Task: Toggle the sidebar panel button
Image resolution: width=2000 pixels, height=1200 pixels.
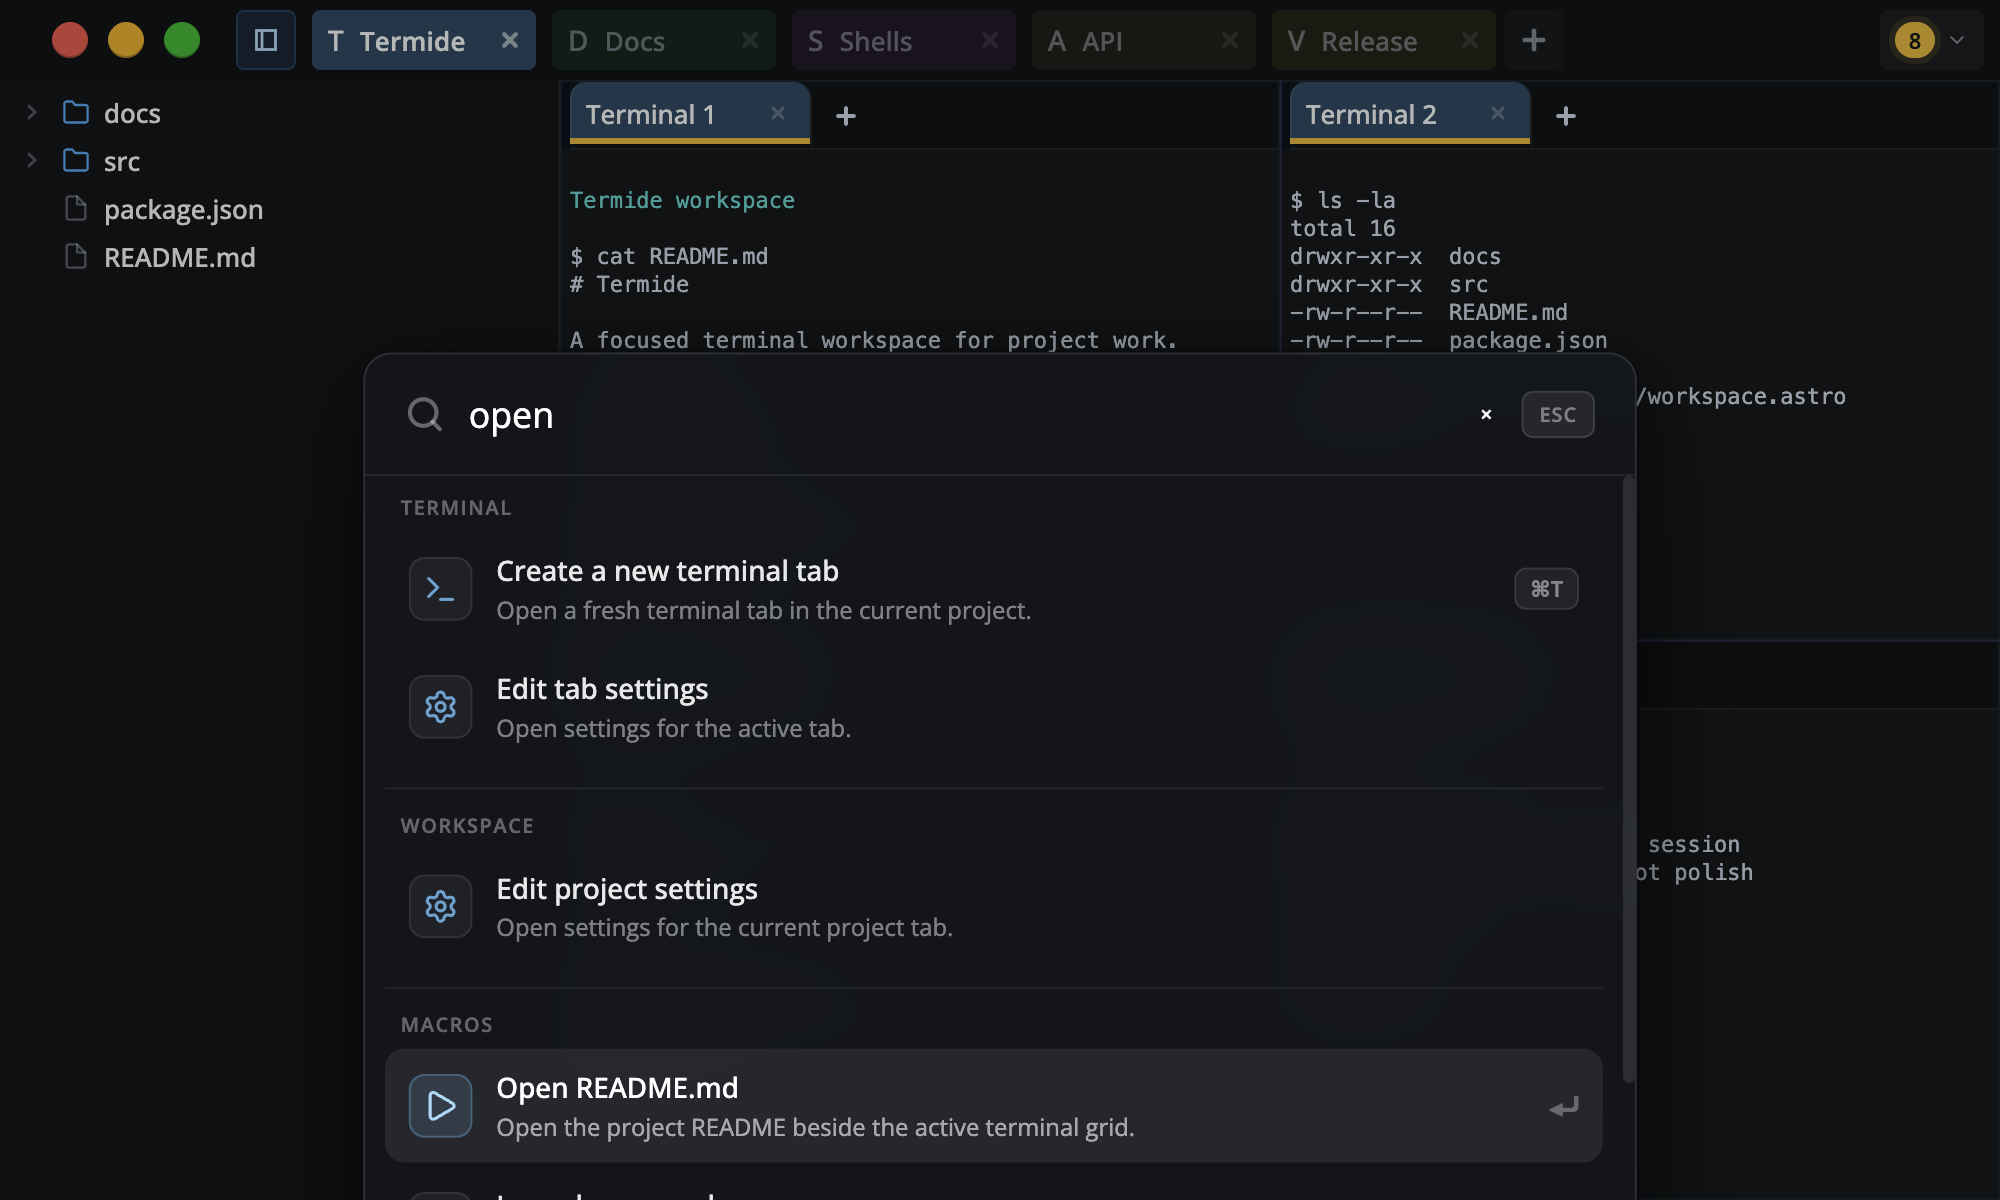Action: coord(266,40)
